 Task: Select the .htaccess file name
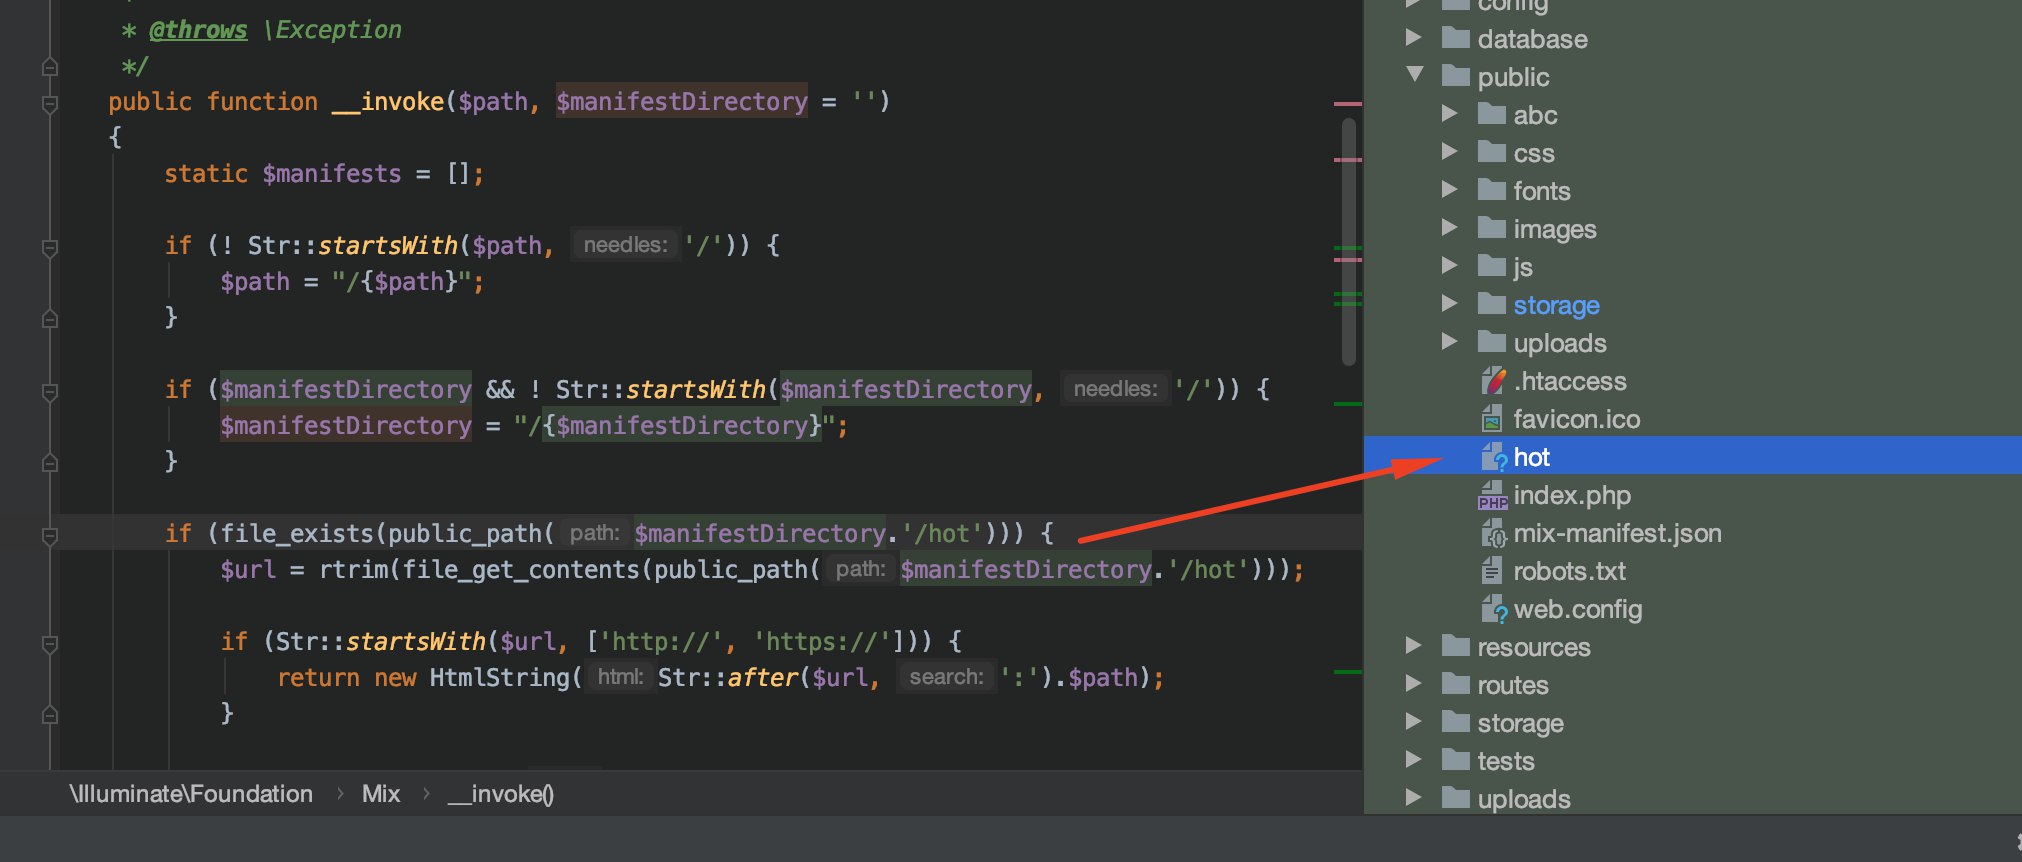1570,381
